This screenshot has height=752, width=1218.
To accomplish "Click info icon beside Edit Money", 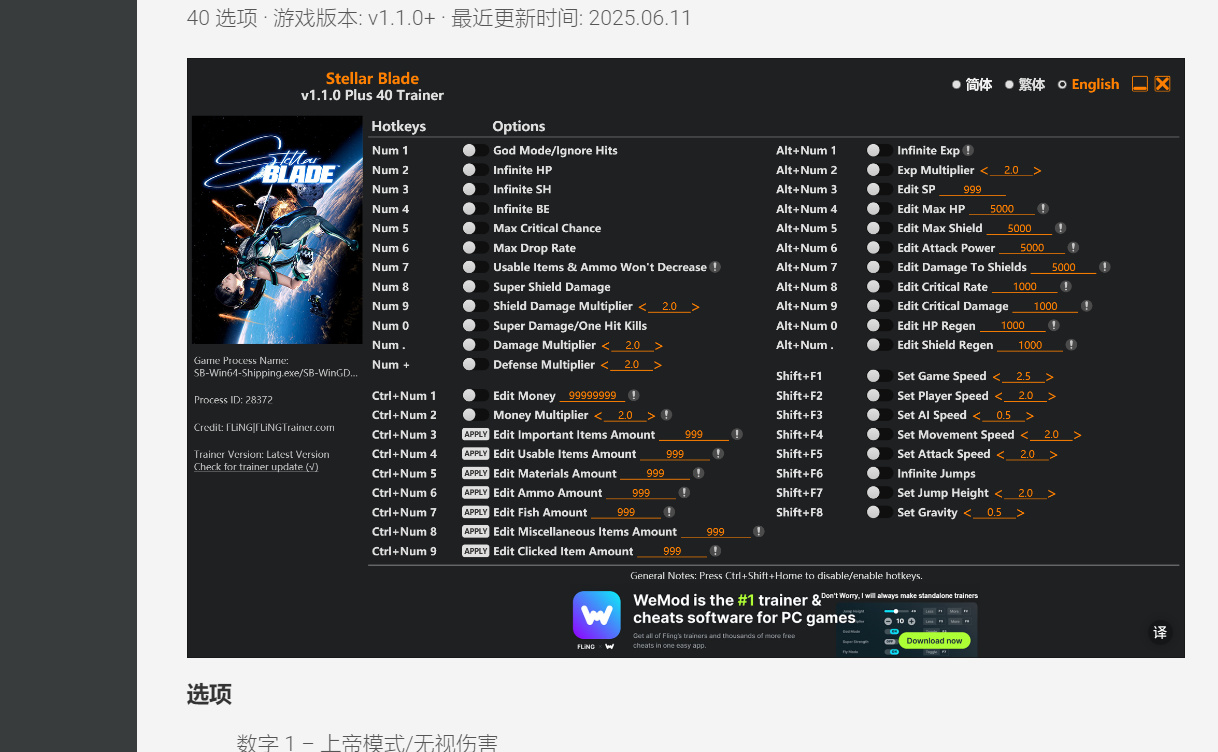I will click(x=634, y=396).
